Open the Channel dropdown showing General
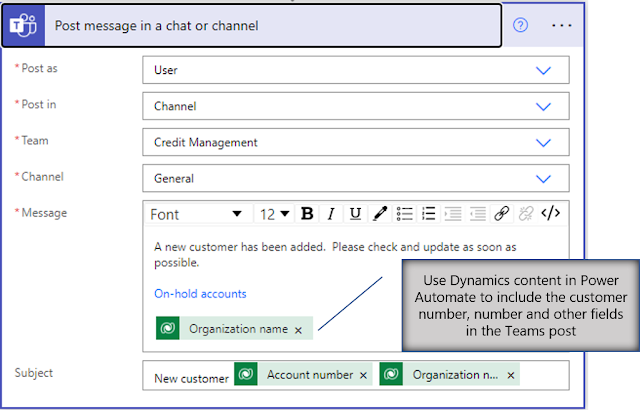The width and height of the screenshot is (640, 410). click(x=544, y=179)
